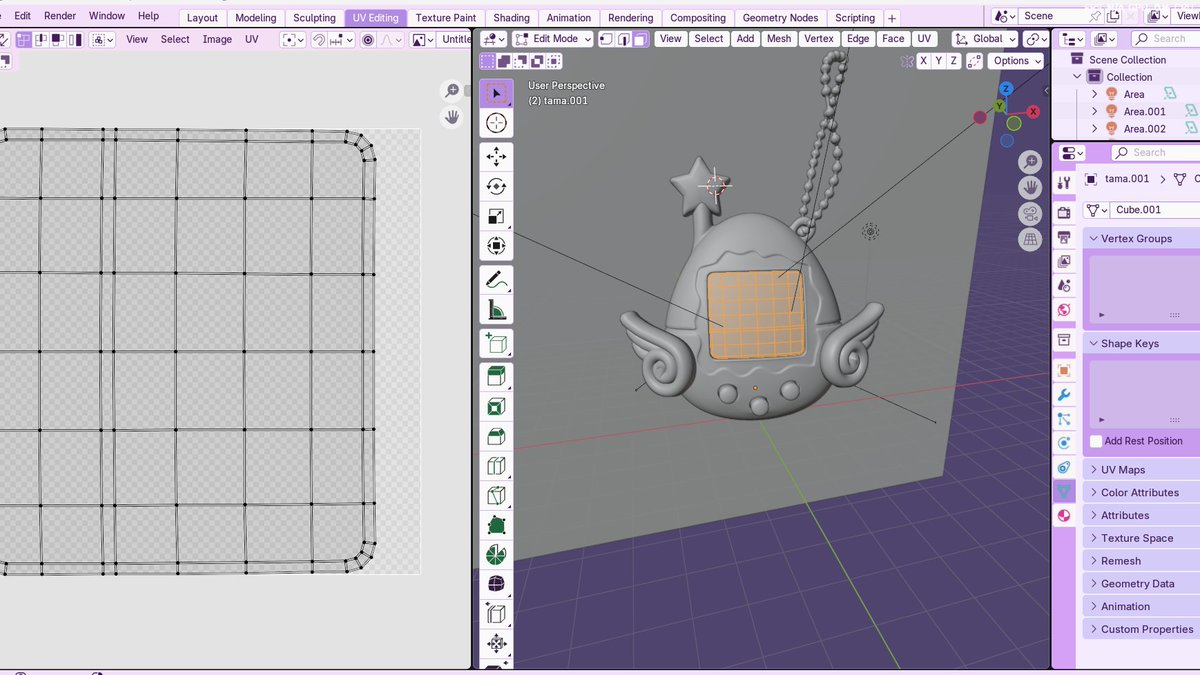Select the Add Cube tool
The image size is (1200, 675).
[496, 344]
